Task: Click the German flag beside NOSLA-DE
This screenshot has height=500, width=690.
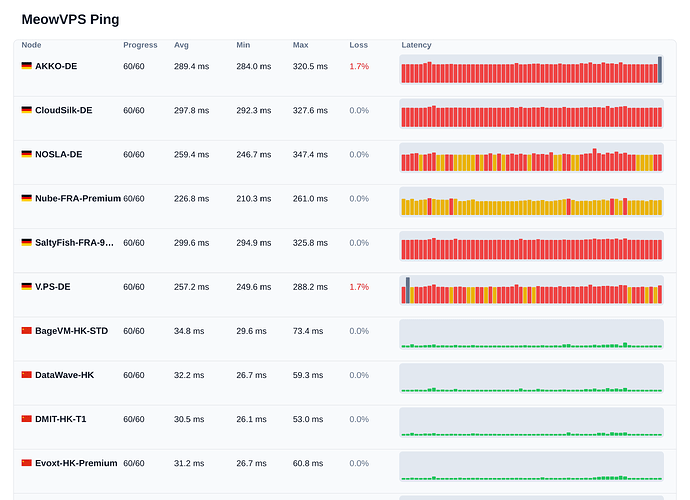Action: [26, 154]
